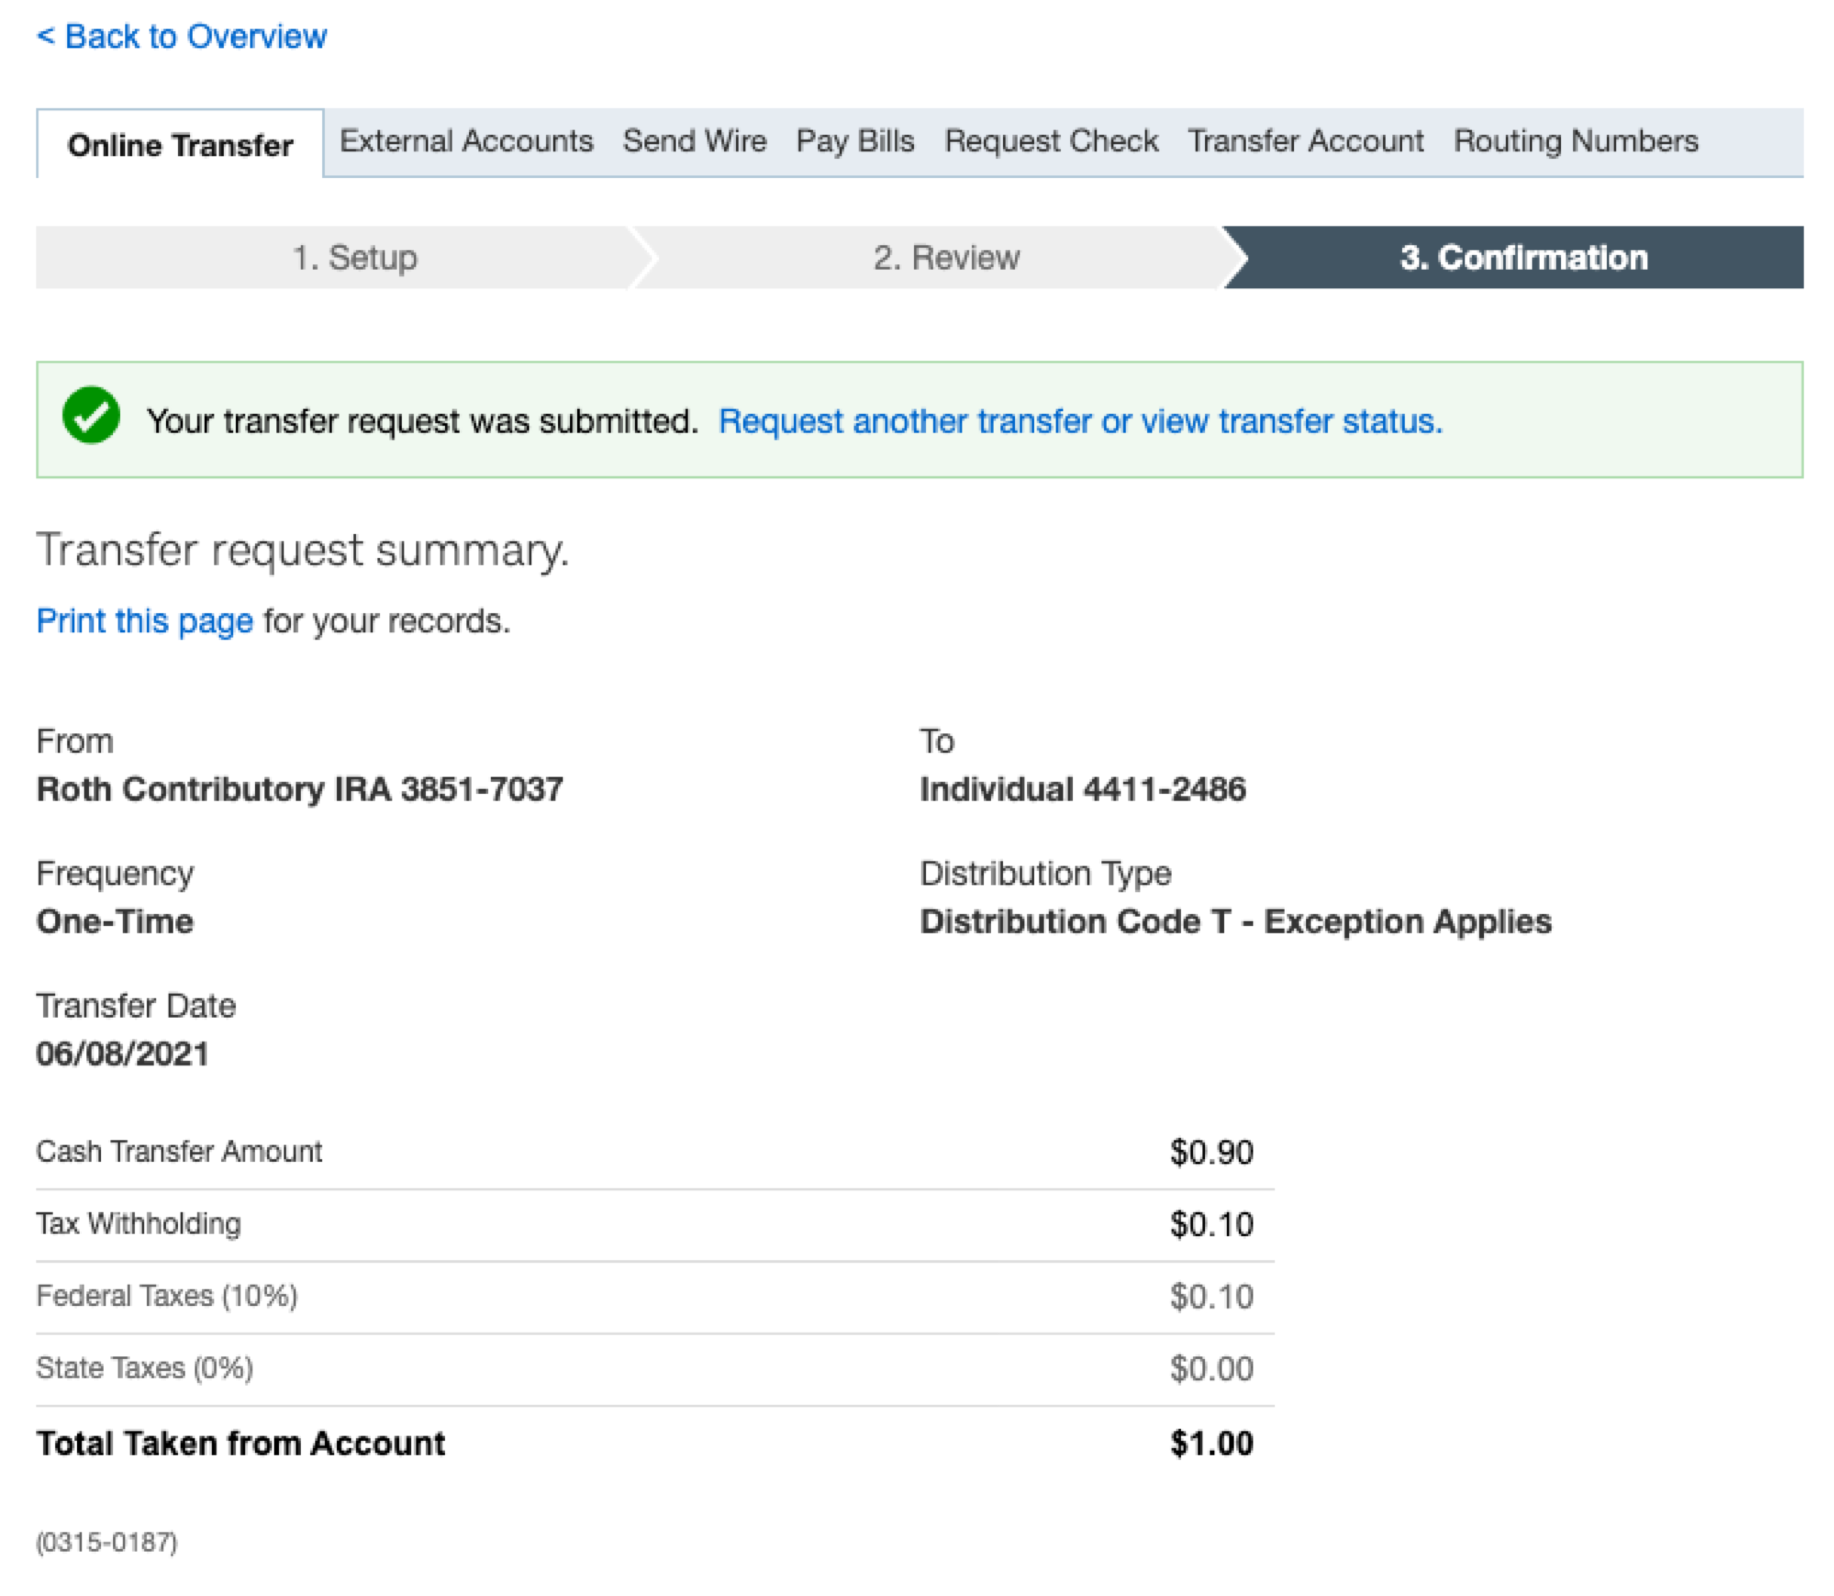Return to the Setup step

(354, 258)
